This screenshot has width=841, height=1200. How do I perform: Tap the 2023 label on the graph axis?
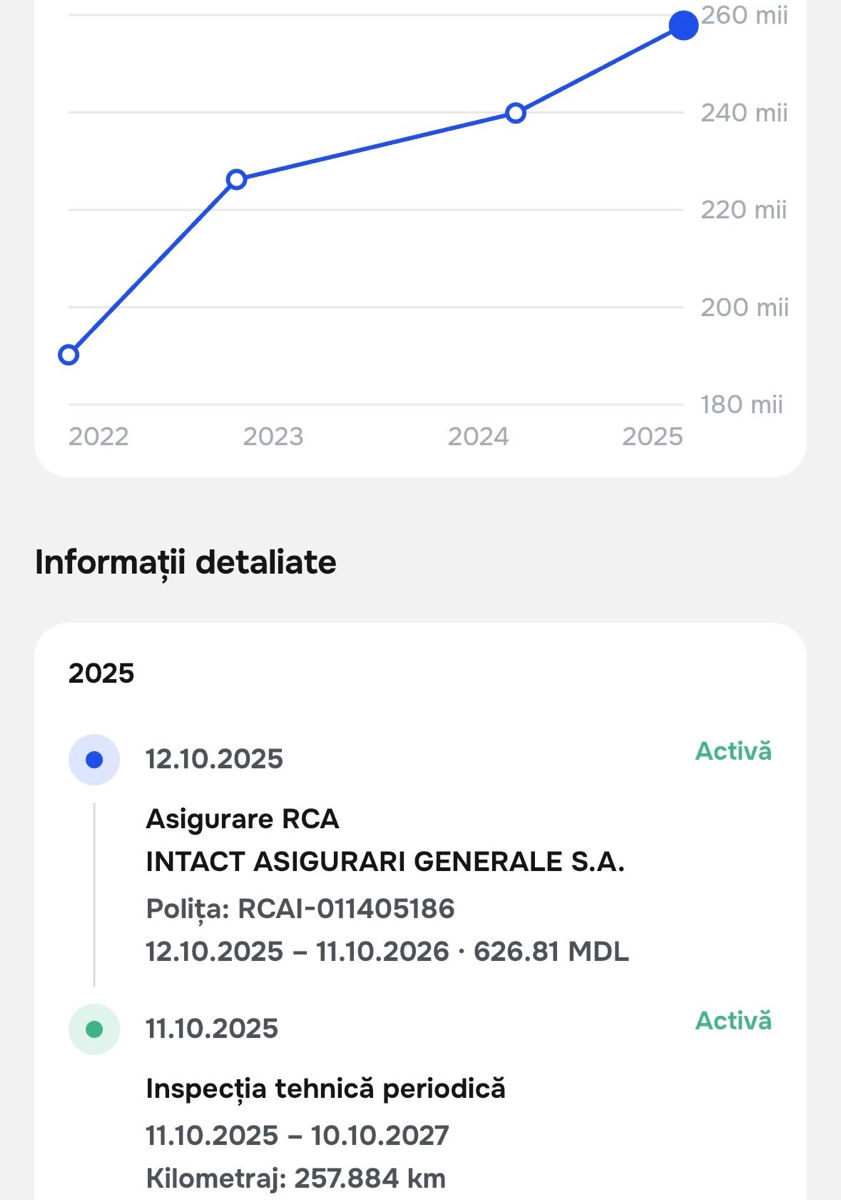point(273,437)
